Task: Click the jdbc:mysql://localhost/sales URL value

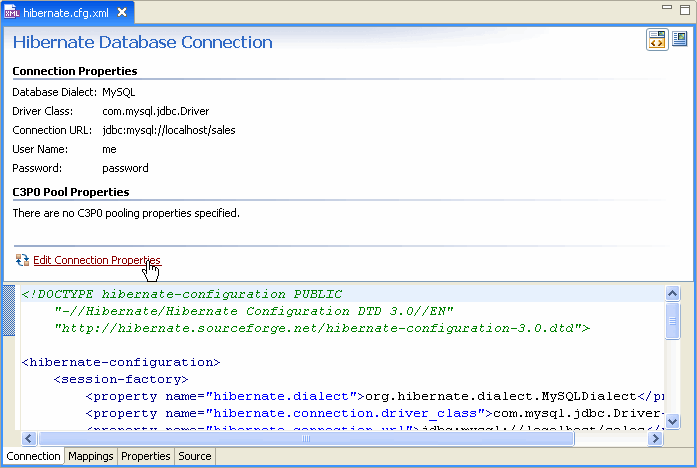Action: (x=169, y=130)
